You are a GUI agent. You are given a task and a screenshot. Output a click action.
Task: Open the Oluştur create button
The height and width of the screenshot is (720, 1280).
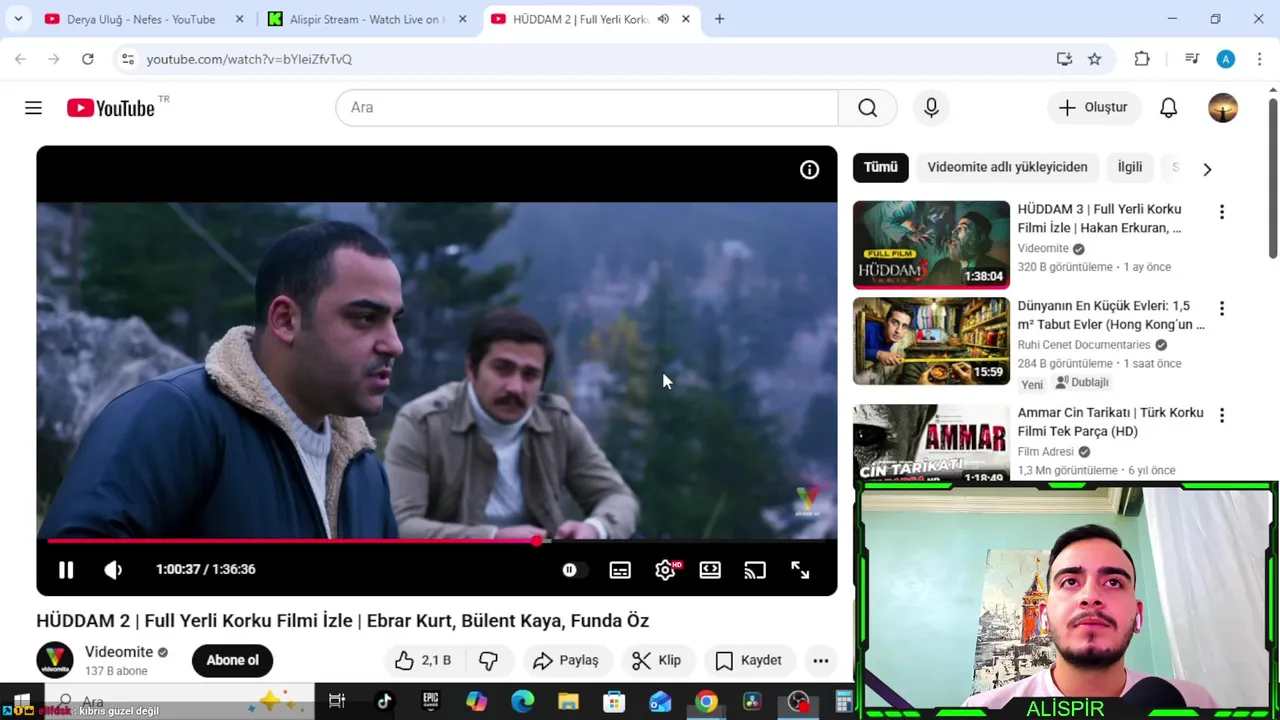[x=1093, y=108]
